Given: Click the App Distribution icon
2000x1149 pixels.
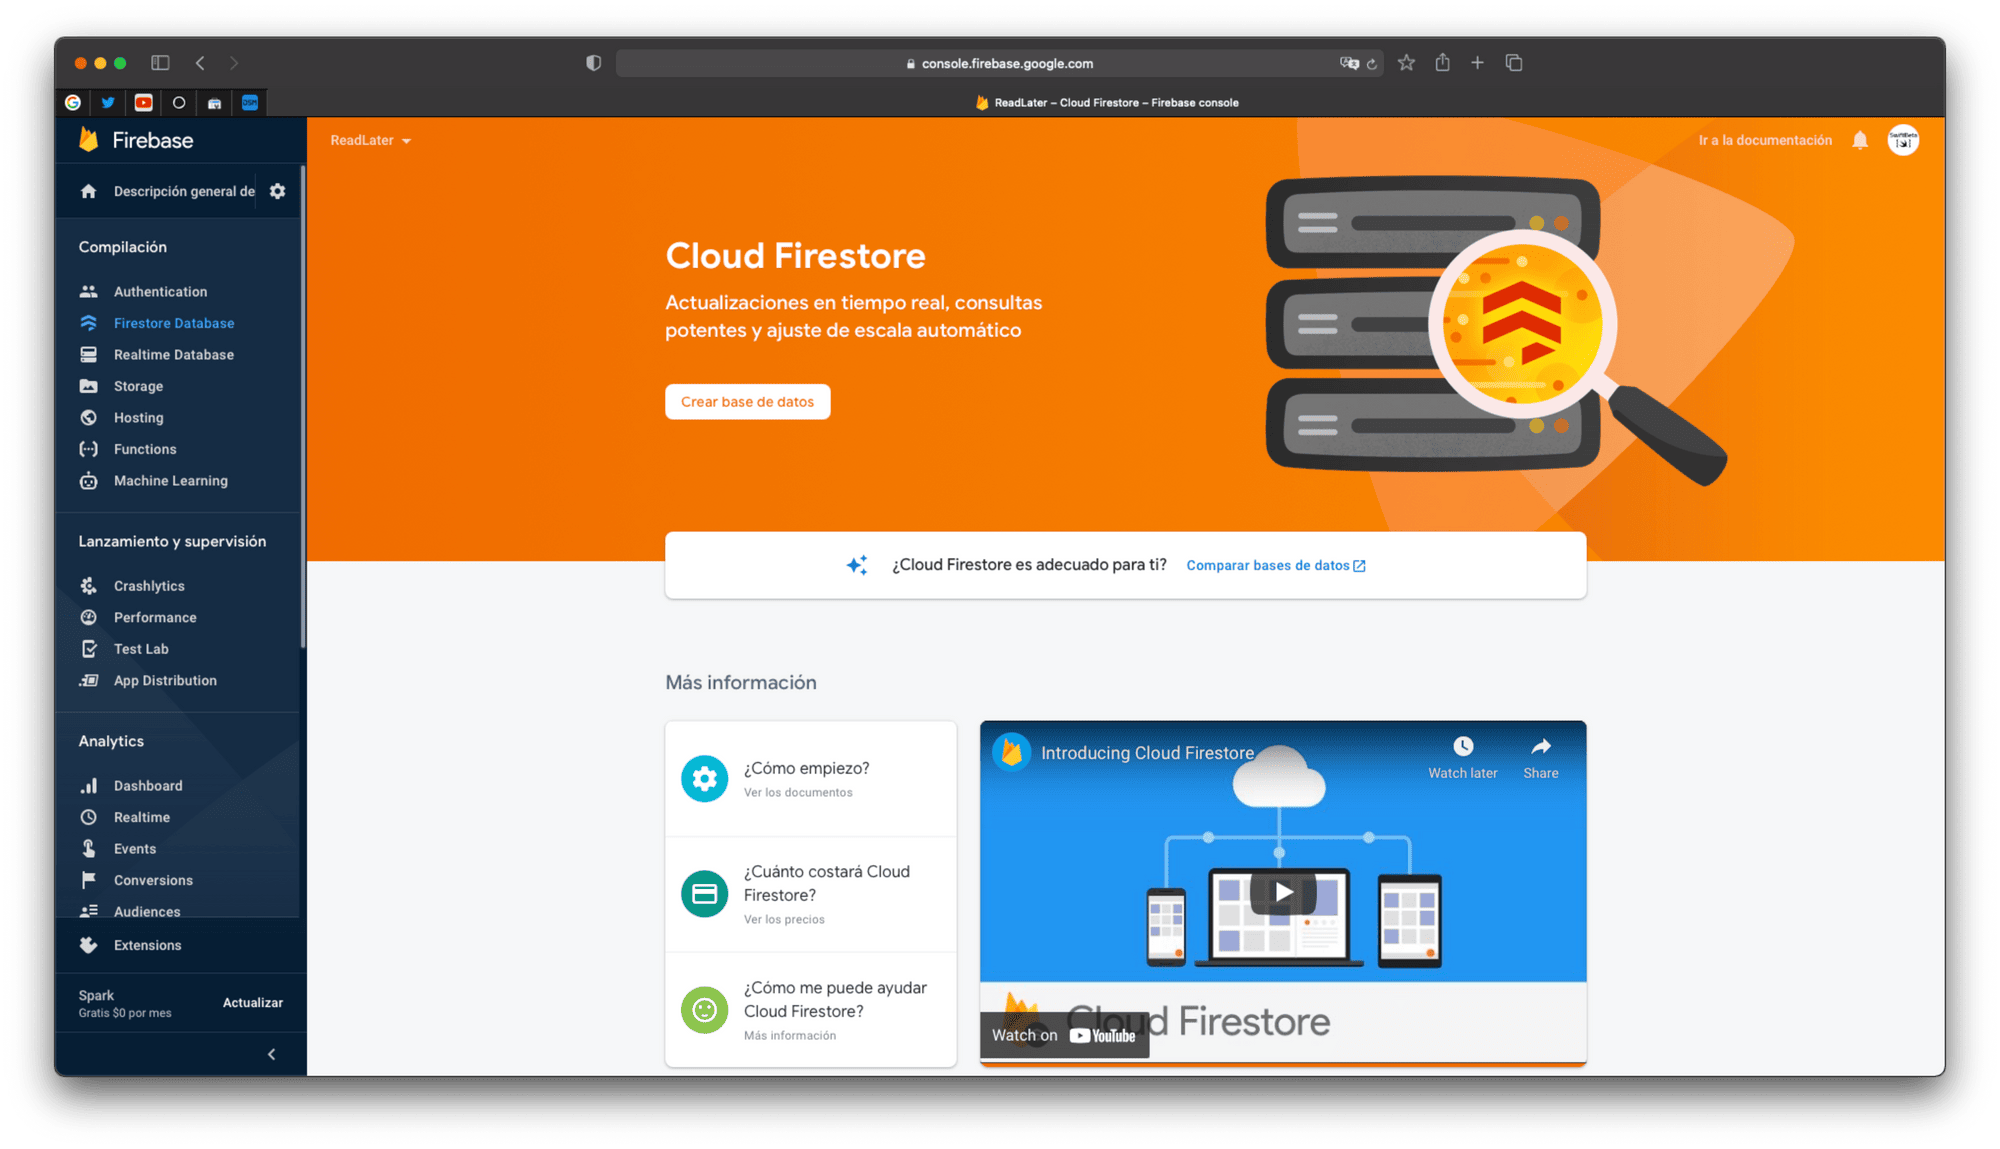Looking at the screenshot, I should click(x=88, y=680).
